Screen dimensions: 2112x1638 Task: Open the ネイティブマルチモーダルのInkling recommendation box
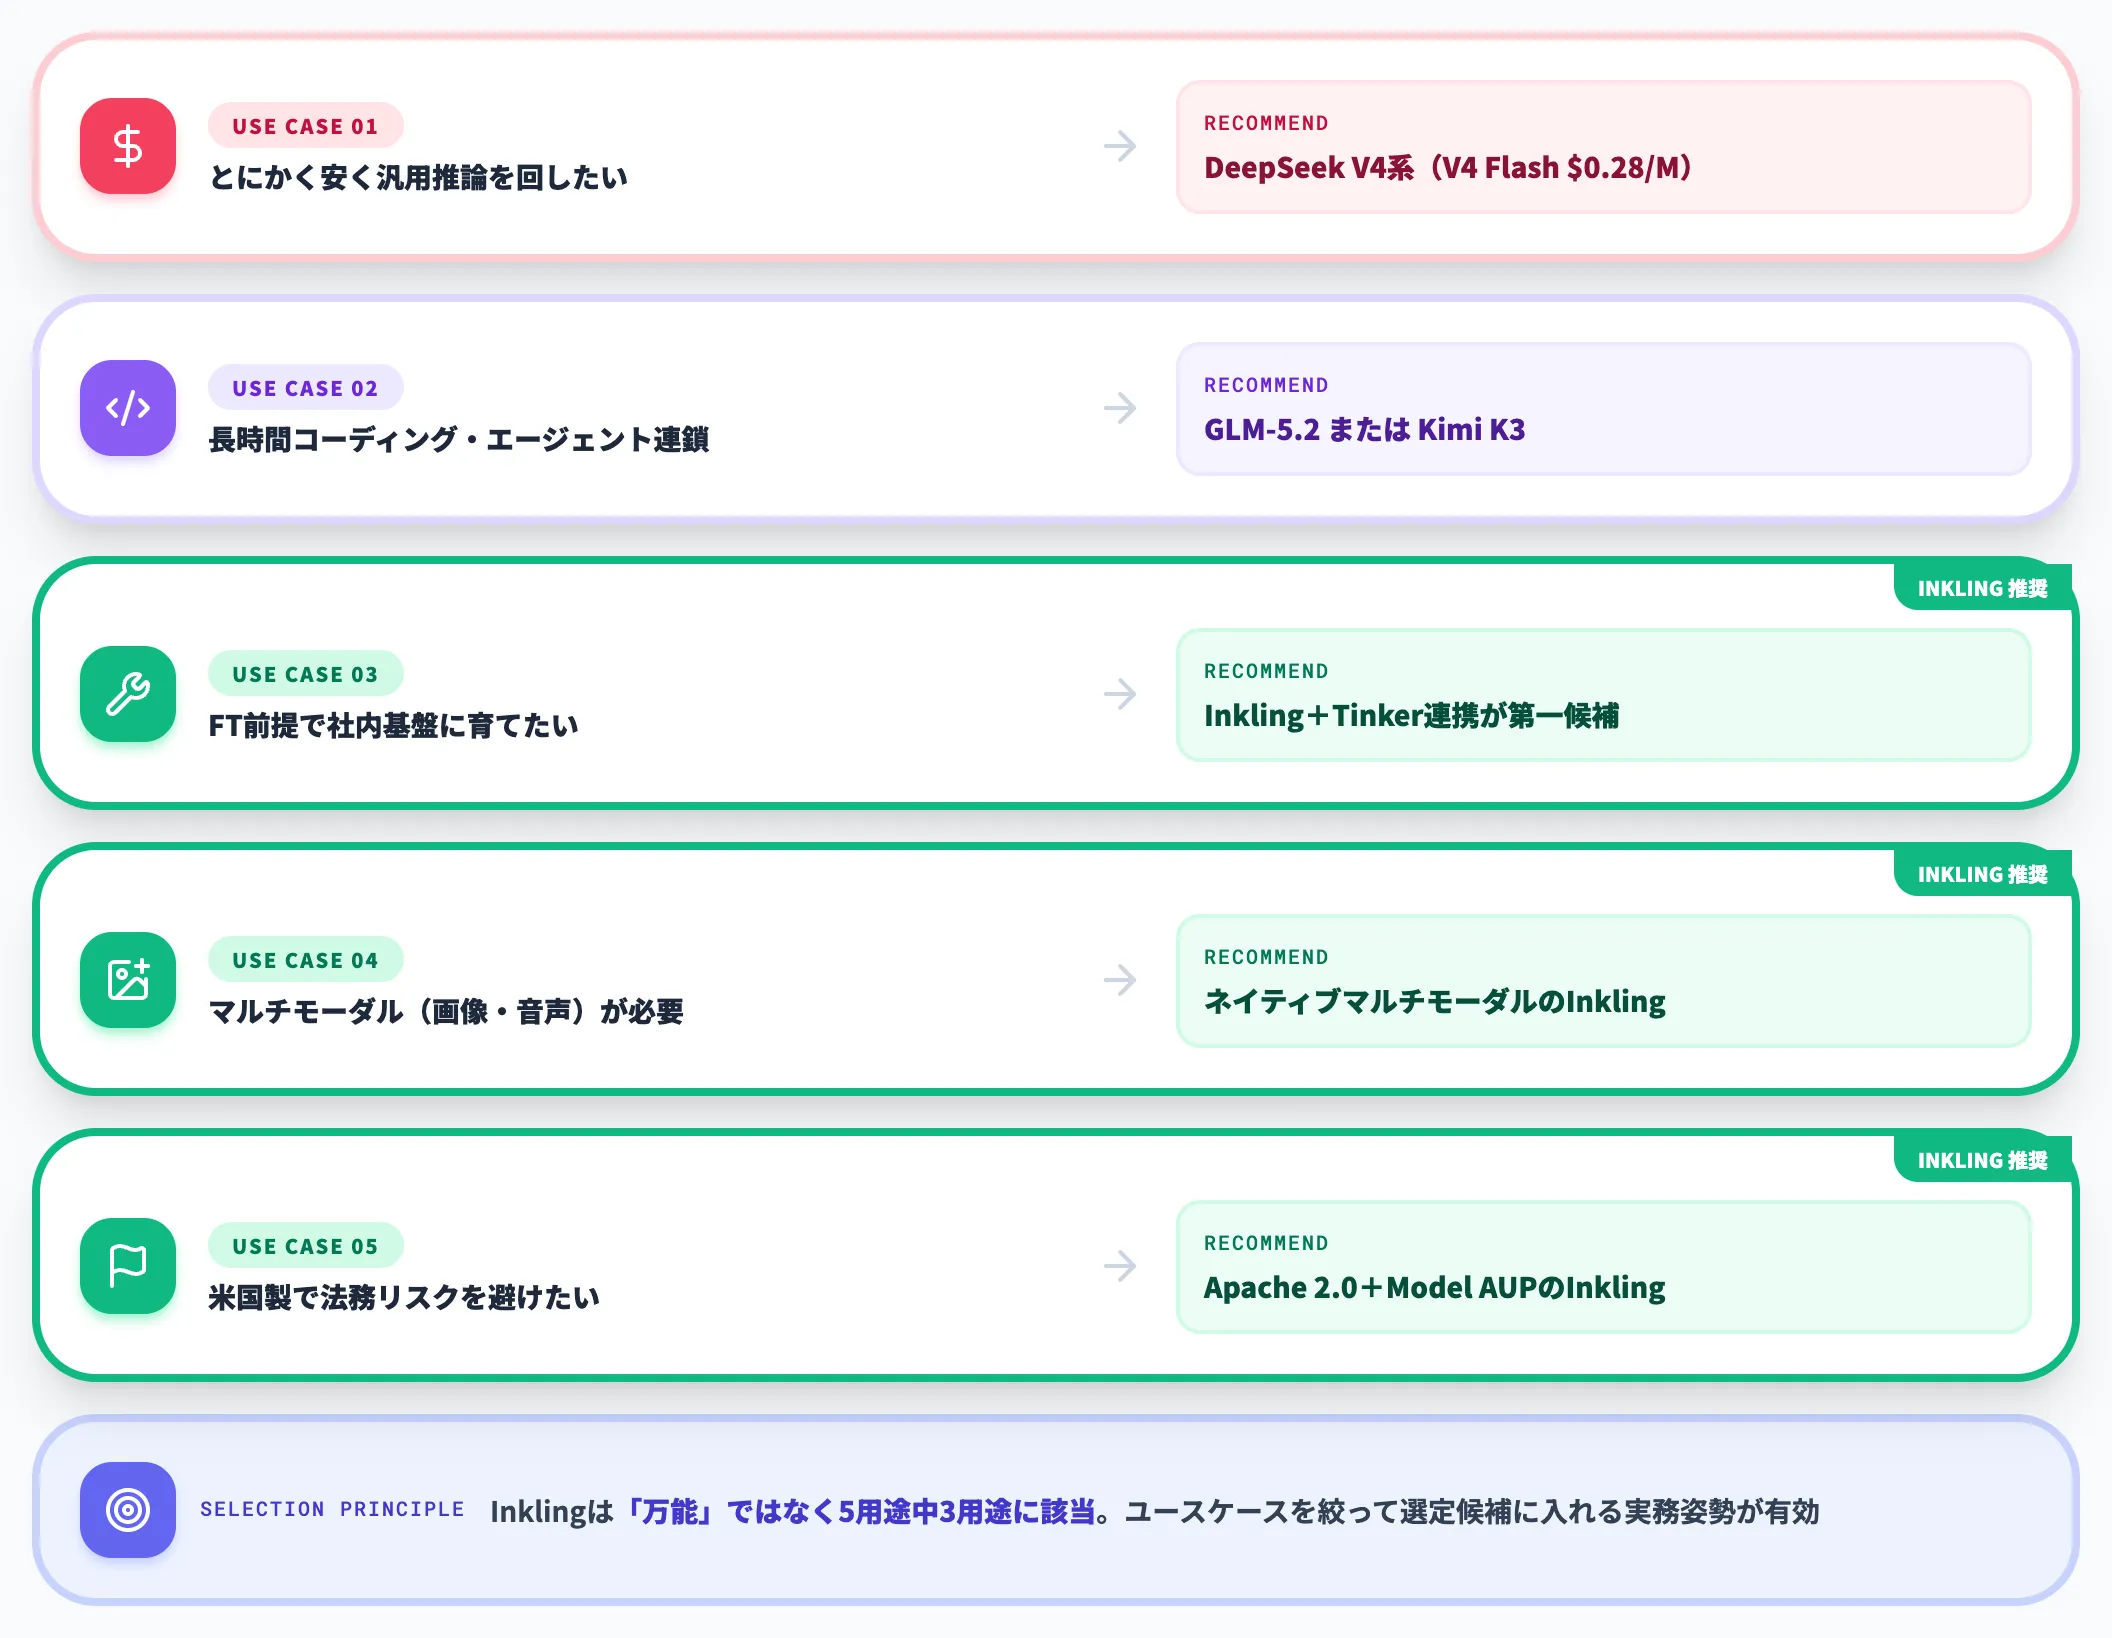tap(1603, 981)
